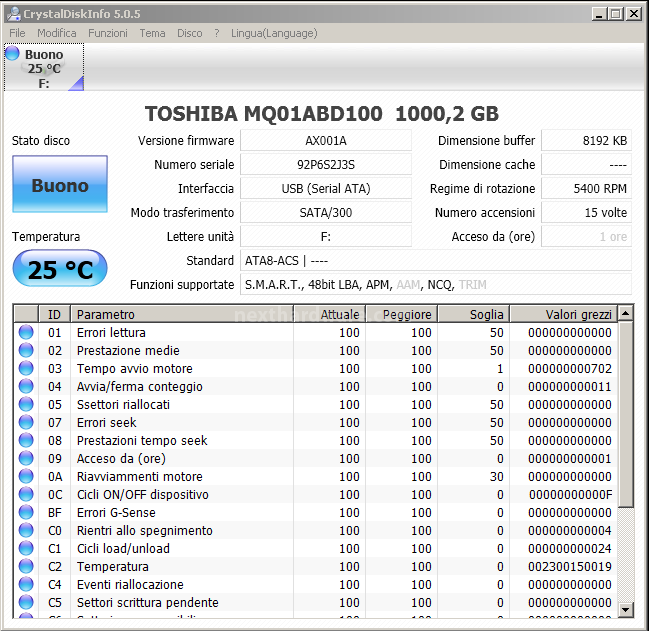Viewport: 649px width, 631px height.
Task: Maximize the CrystalDiskInfo window
Action: click(x=616, y=14)
